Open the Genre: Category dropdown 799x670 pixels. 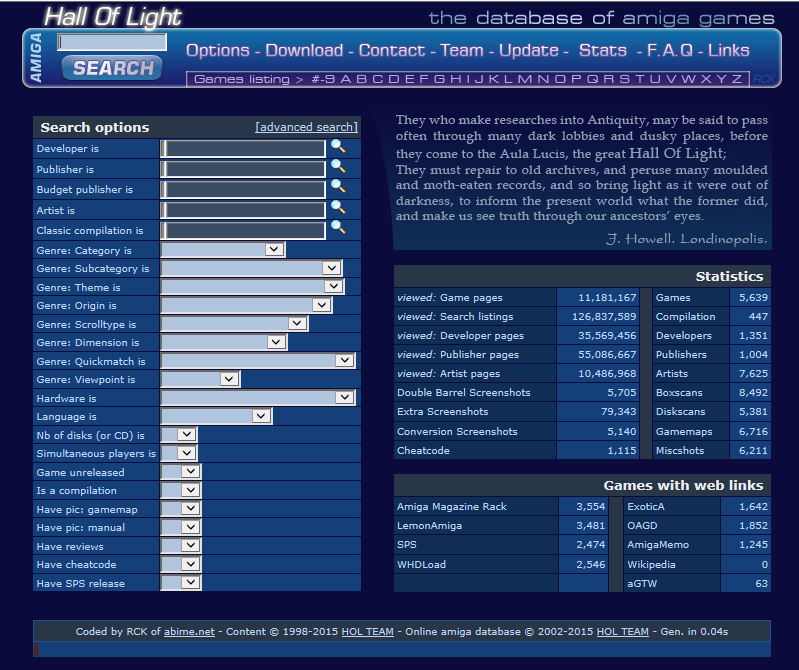click(223, 250)
